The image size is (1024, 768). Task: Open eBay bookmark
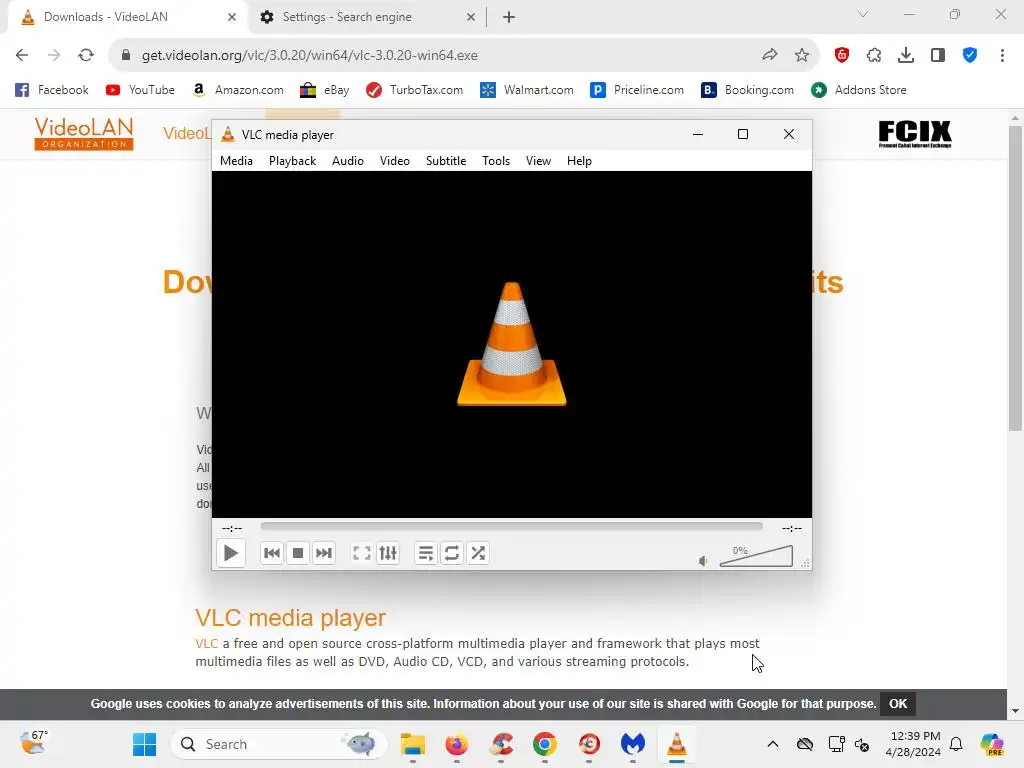(x=325, y=90)
